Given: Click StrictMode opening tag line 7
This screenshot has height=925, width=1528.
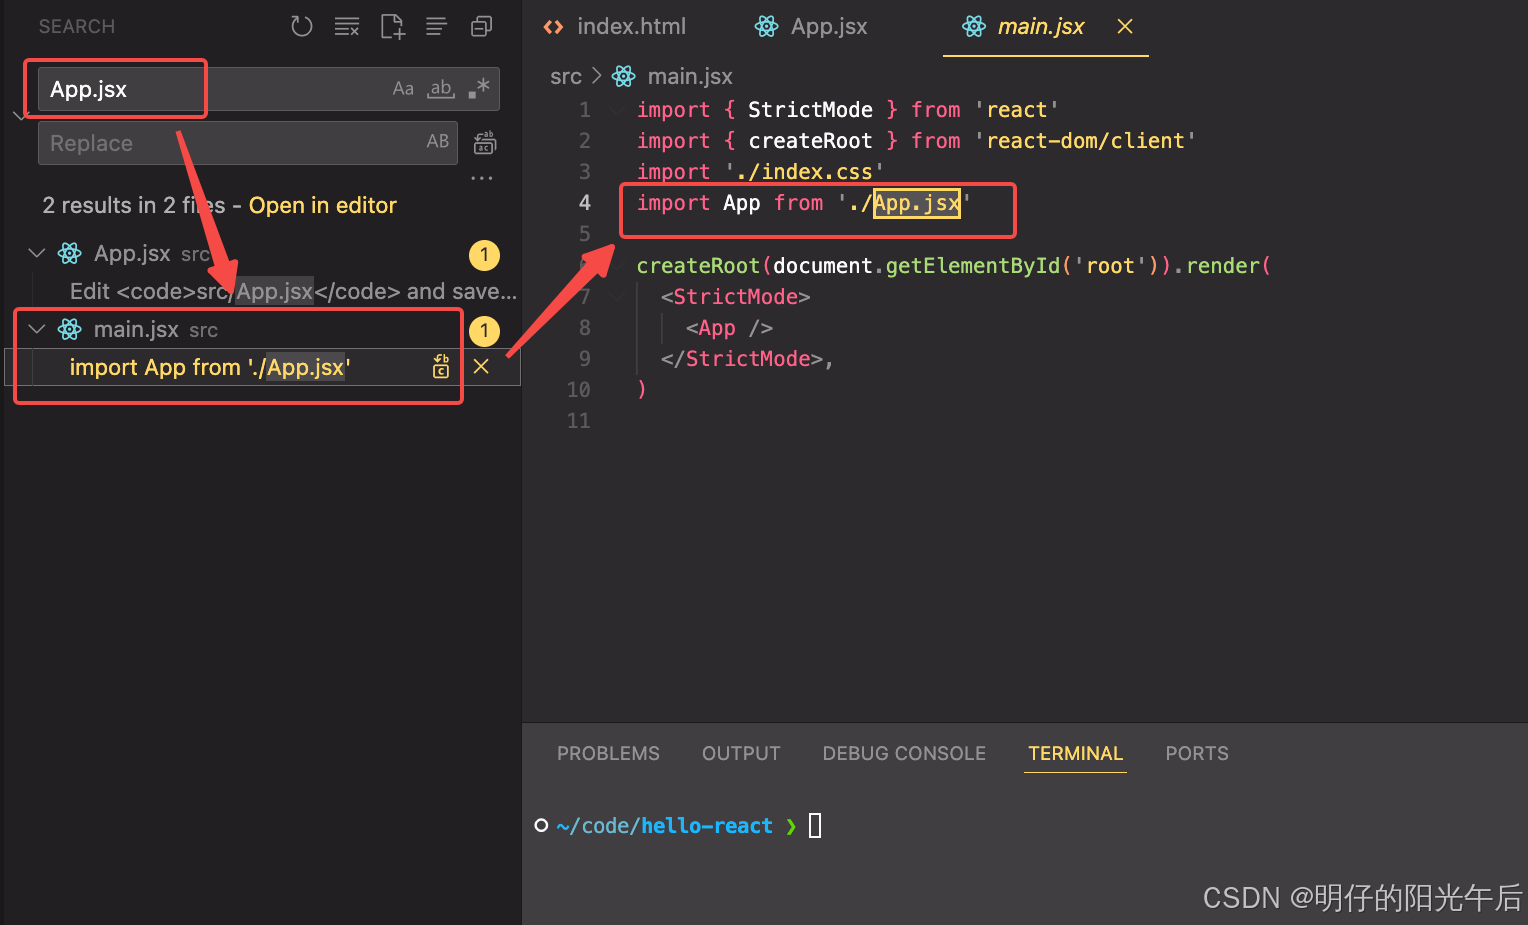Looking at the screenshot, I should click(x=736, y=297).
